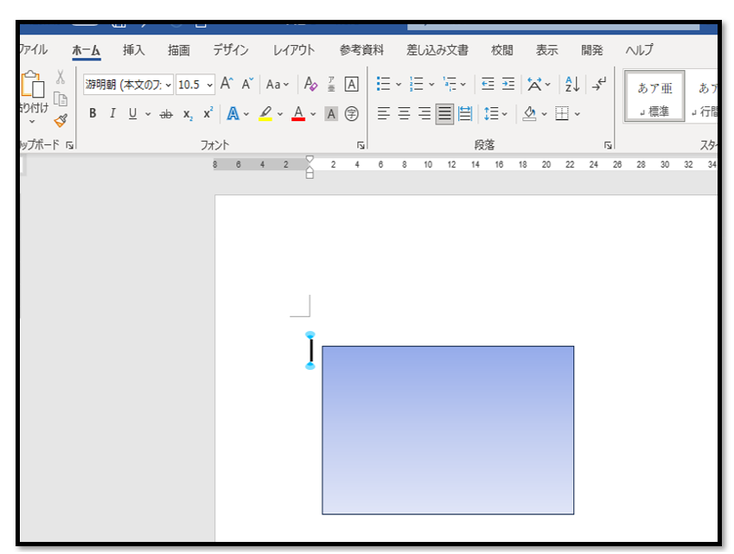
Task: Click the numbered list icon
Action: click(416, 84)
